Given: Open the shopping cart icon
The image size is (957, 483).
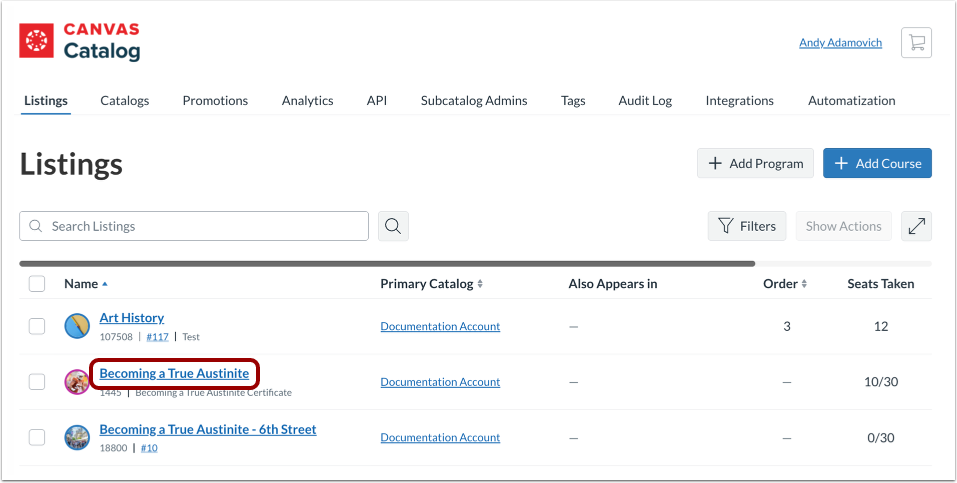Looking at the screenshot, I should click(x=916, y=43).
